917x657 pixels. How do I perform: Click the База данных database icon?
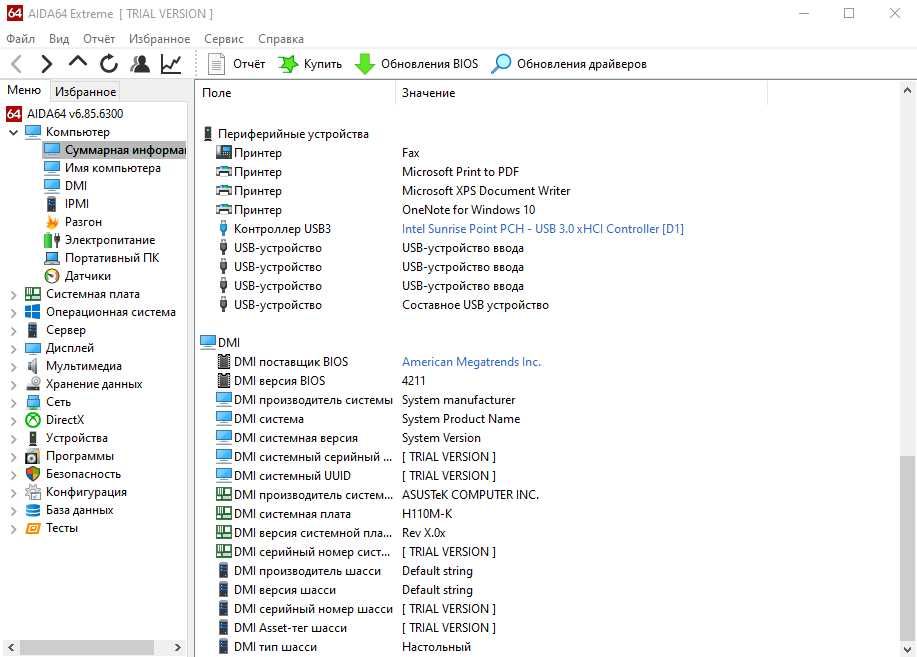click(33, 510)
